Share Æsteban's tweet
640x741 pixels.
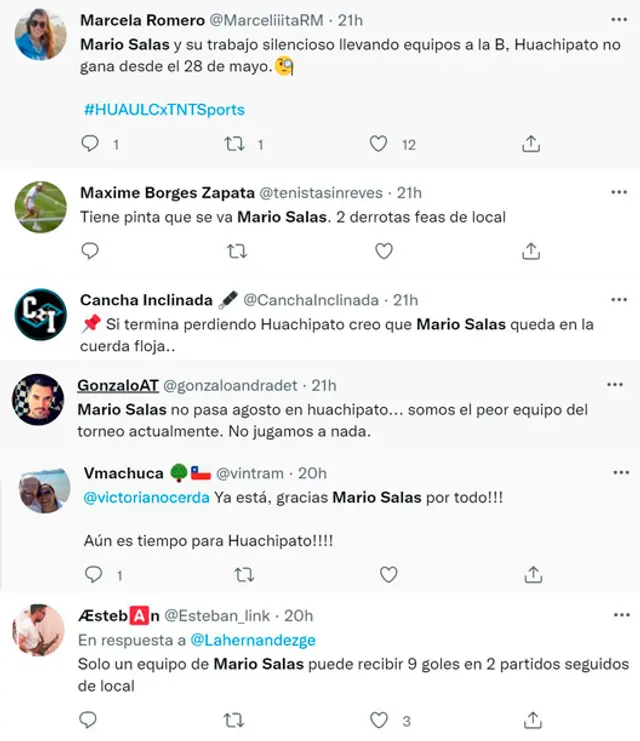(531, 720)
